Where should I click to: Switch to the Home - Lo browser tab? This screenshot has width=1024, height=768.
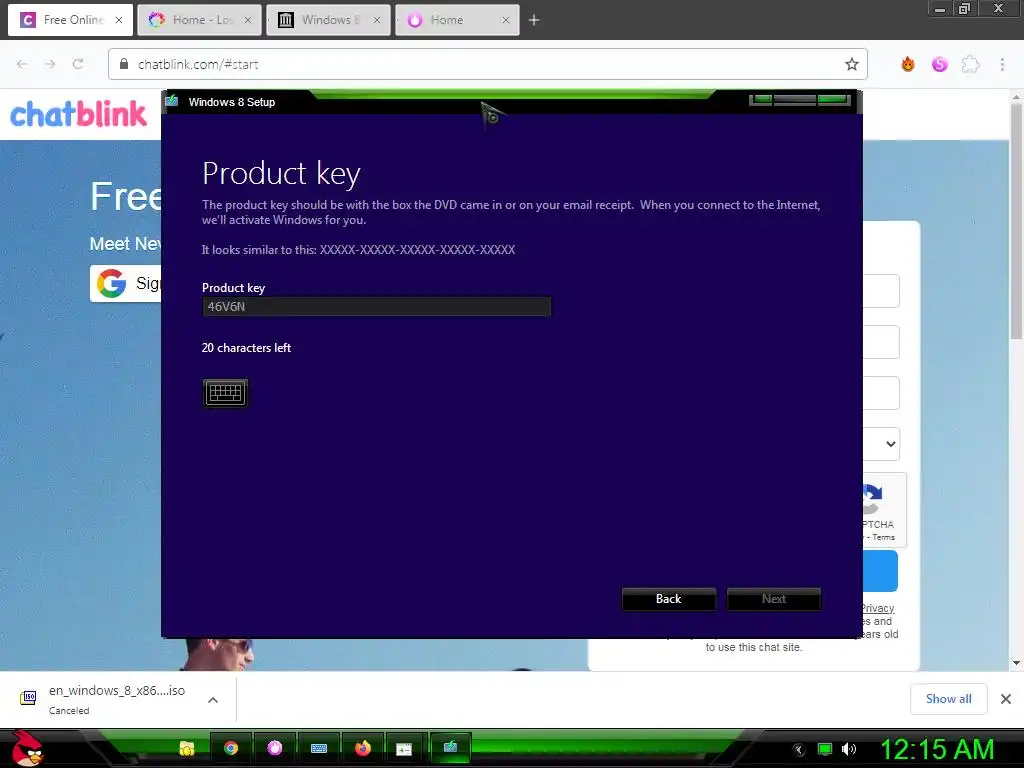click(x=199, y=20)
